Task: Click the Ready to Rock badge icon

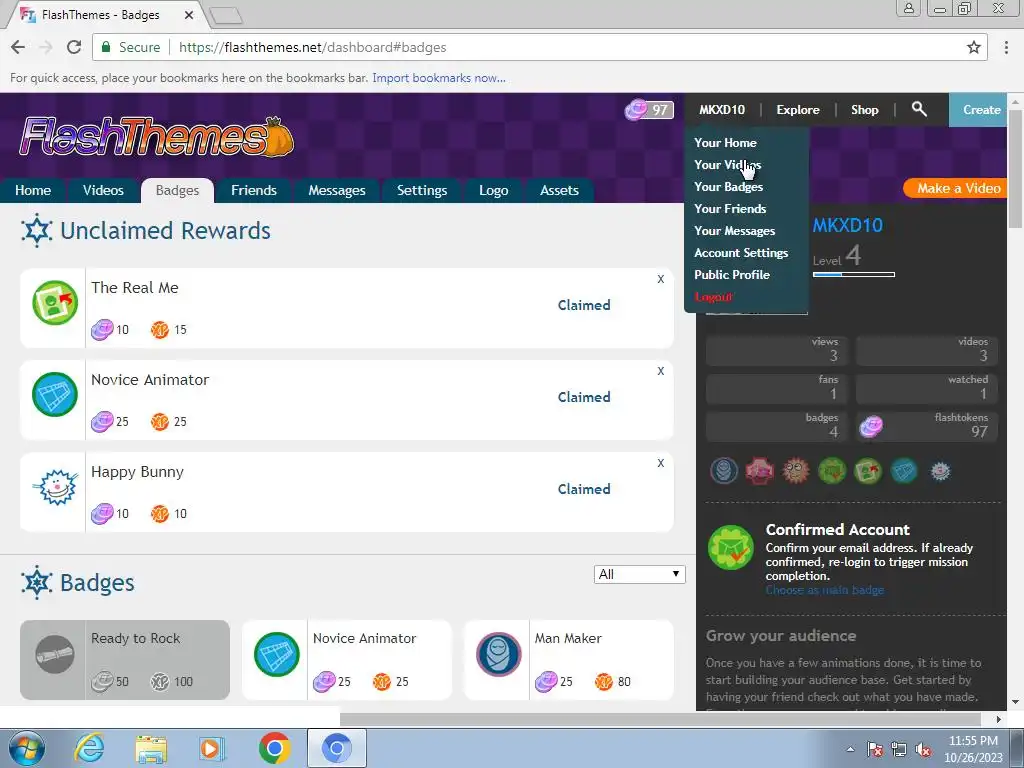Action: [54, 654]
